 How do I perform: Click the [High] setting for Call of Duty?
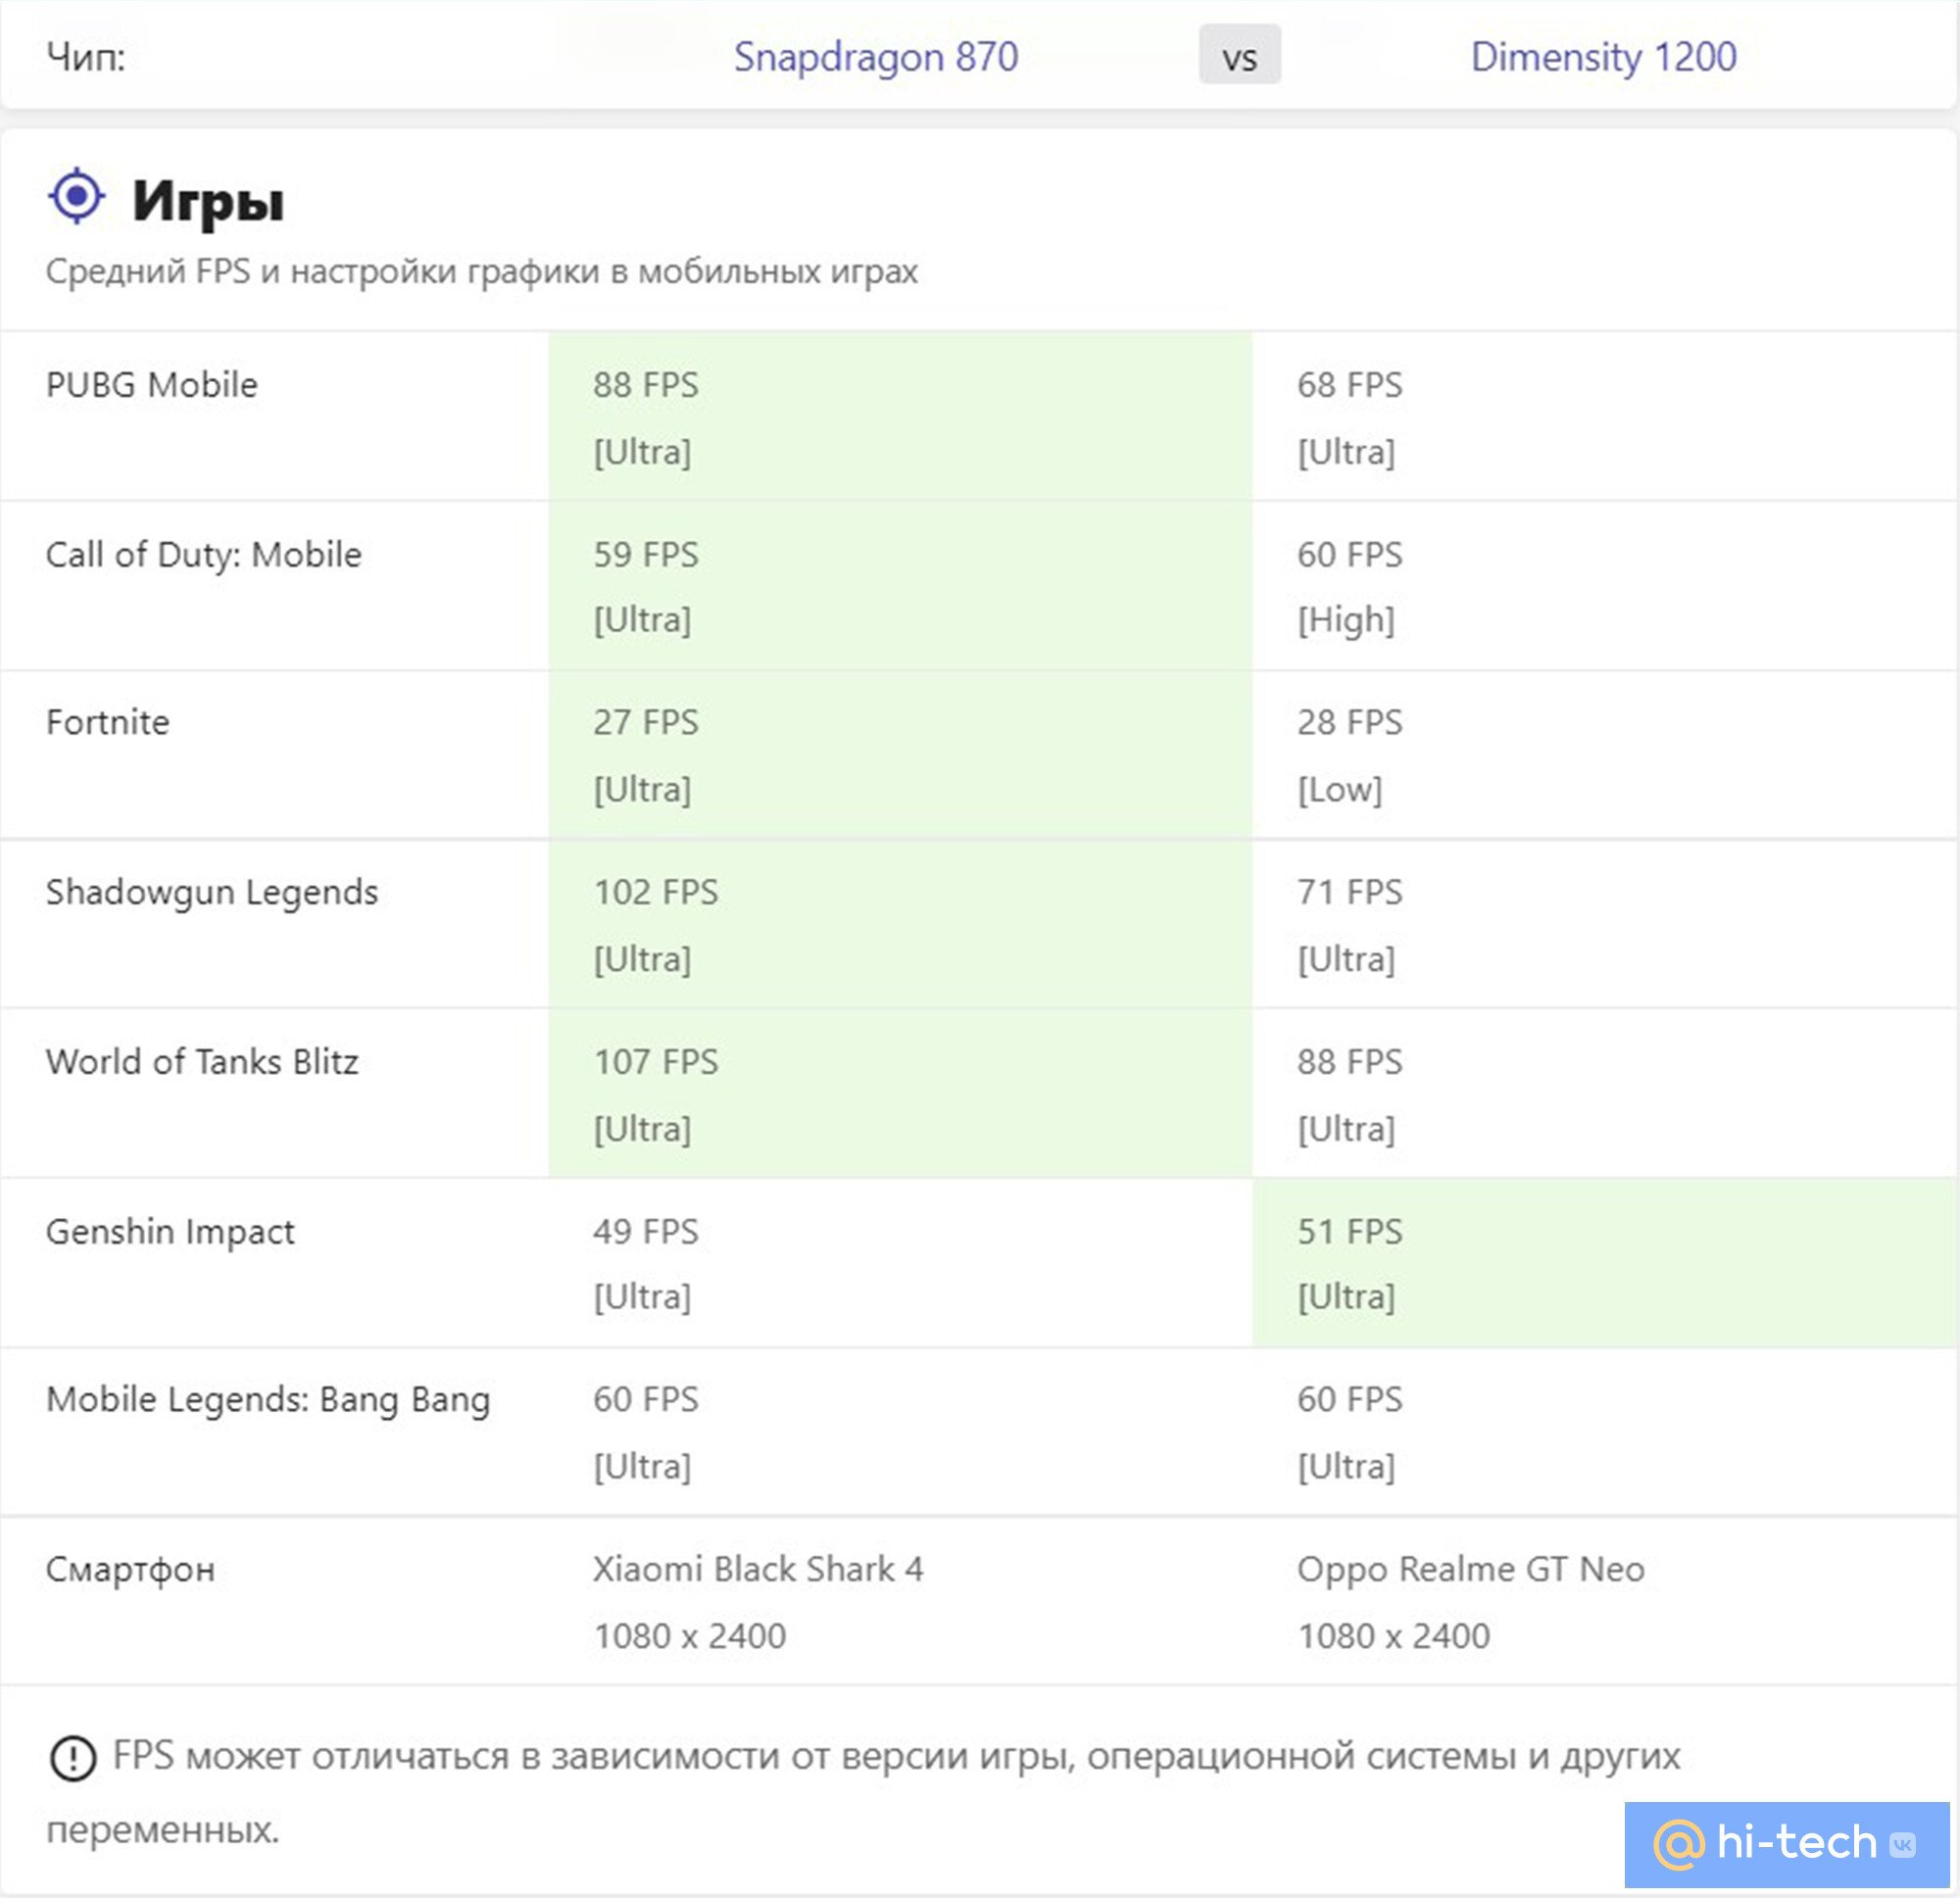(x=1346, y=620)
